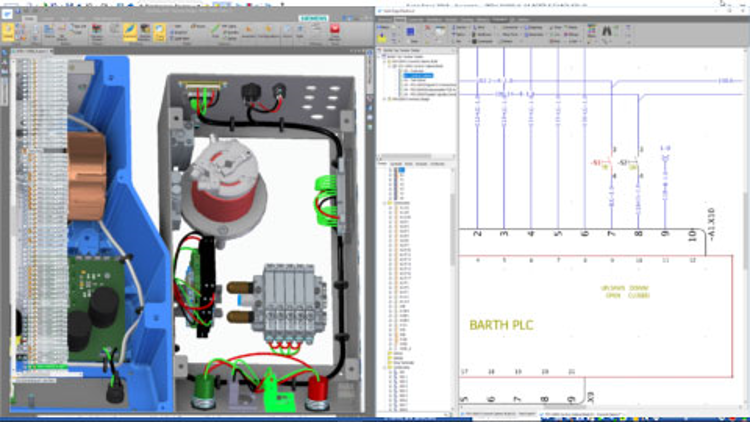The image size is (750, 422).
Task: Switch to the Home tab in the 3D window
Action: click(x=29, y=19)
